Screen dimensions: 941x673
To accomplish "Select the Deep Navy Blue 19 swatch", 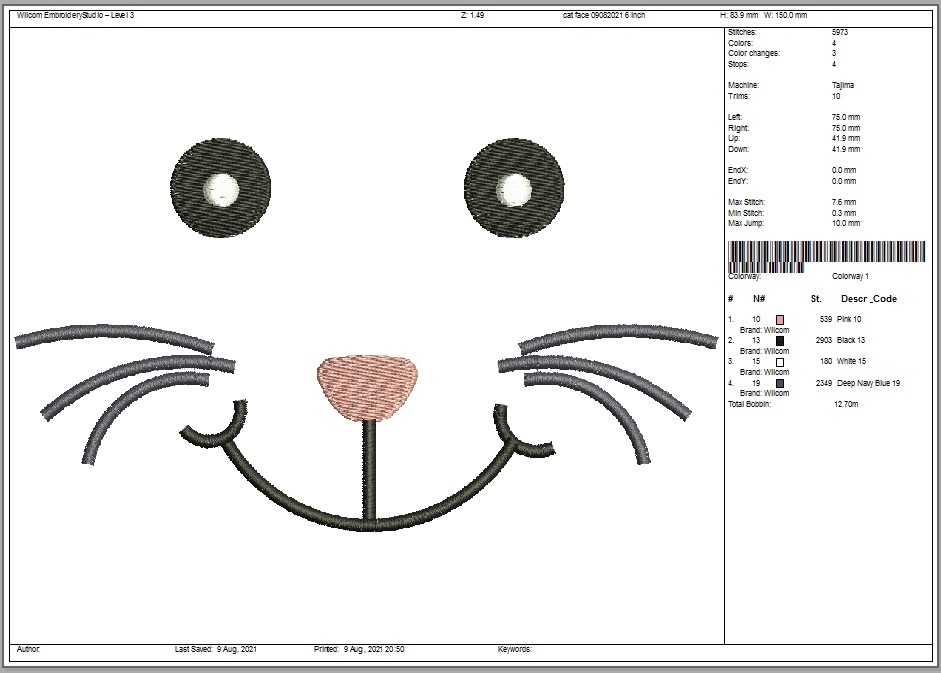I will [x=780, y=383].
